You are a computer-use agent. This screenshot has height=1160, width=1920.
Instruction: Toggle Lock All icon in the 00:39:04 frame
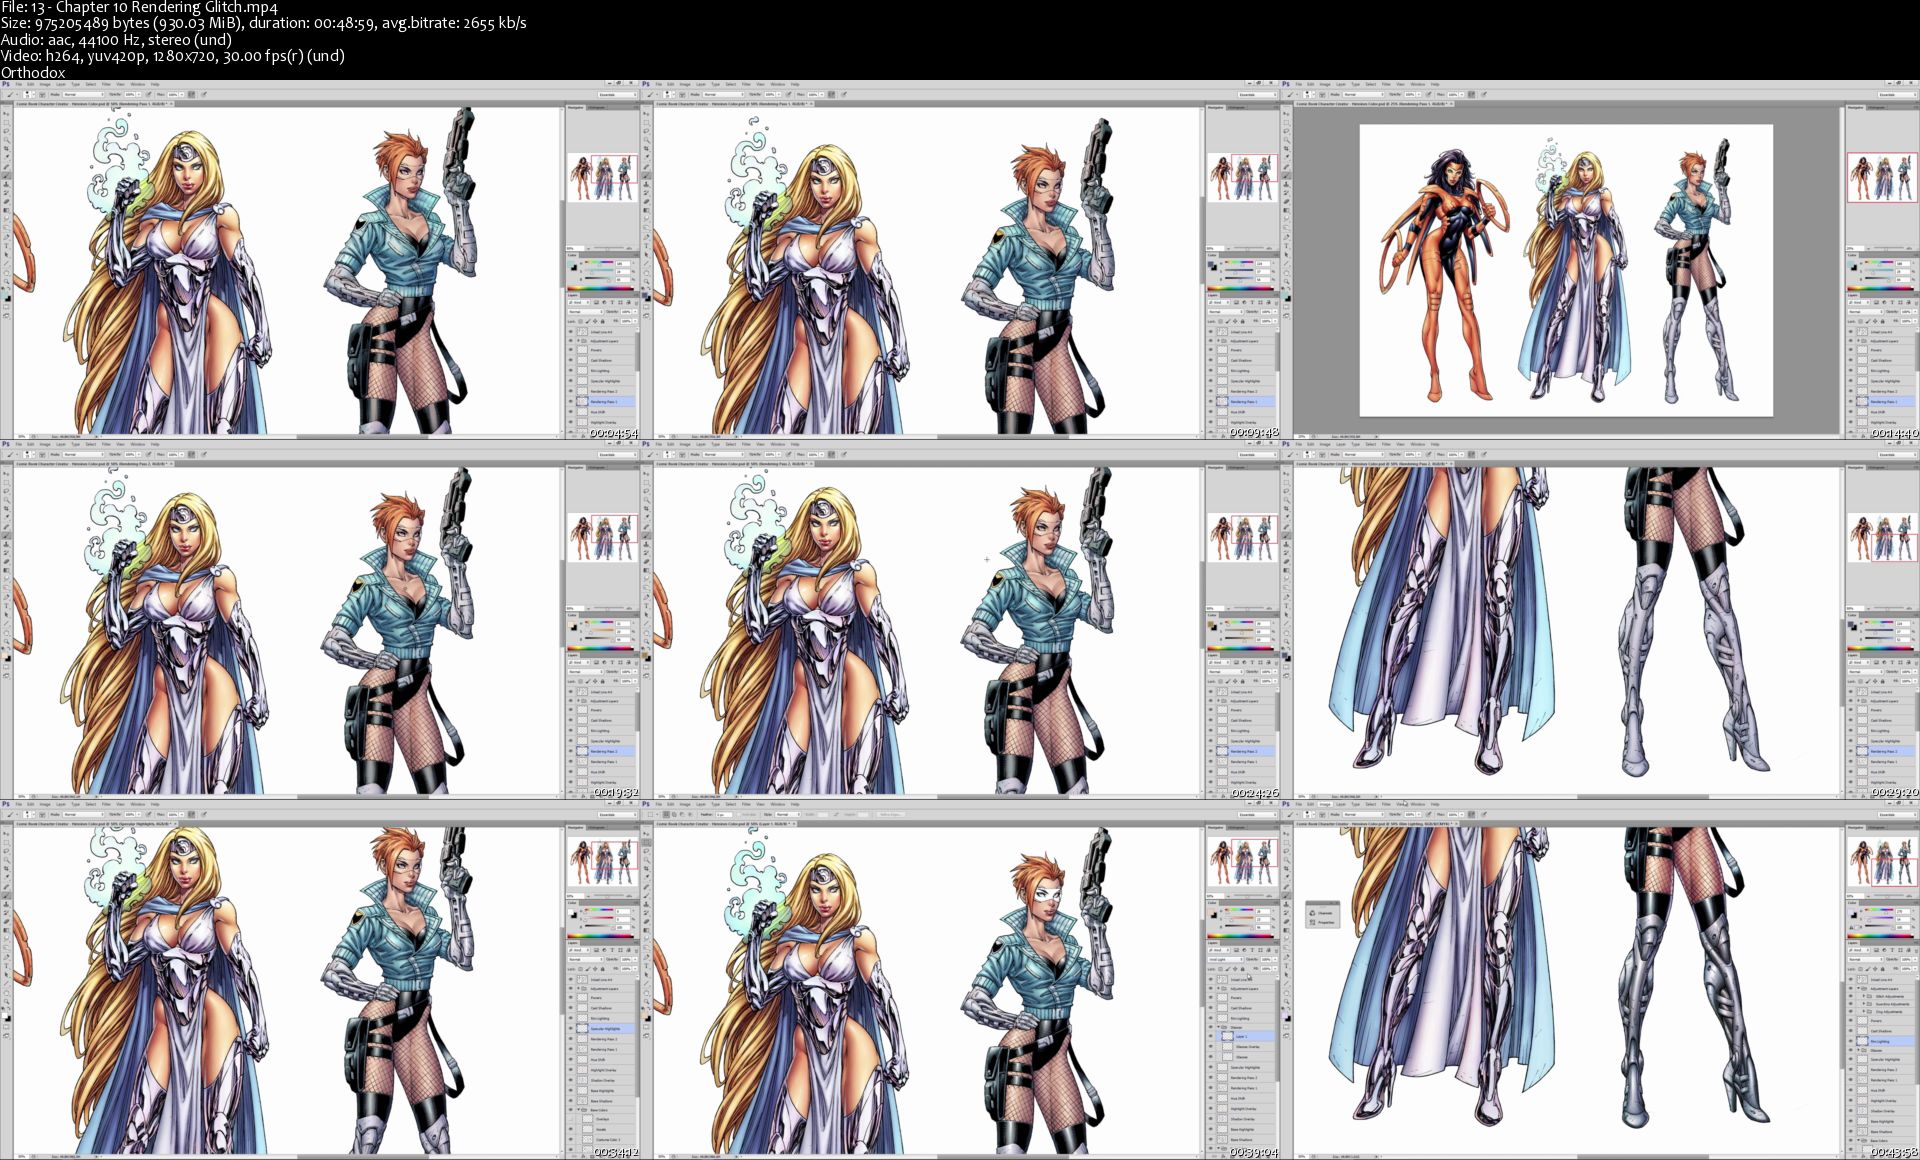click(x=1242, y=969)
